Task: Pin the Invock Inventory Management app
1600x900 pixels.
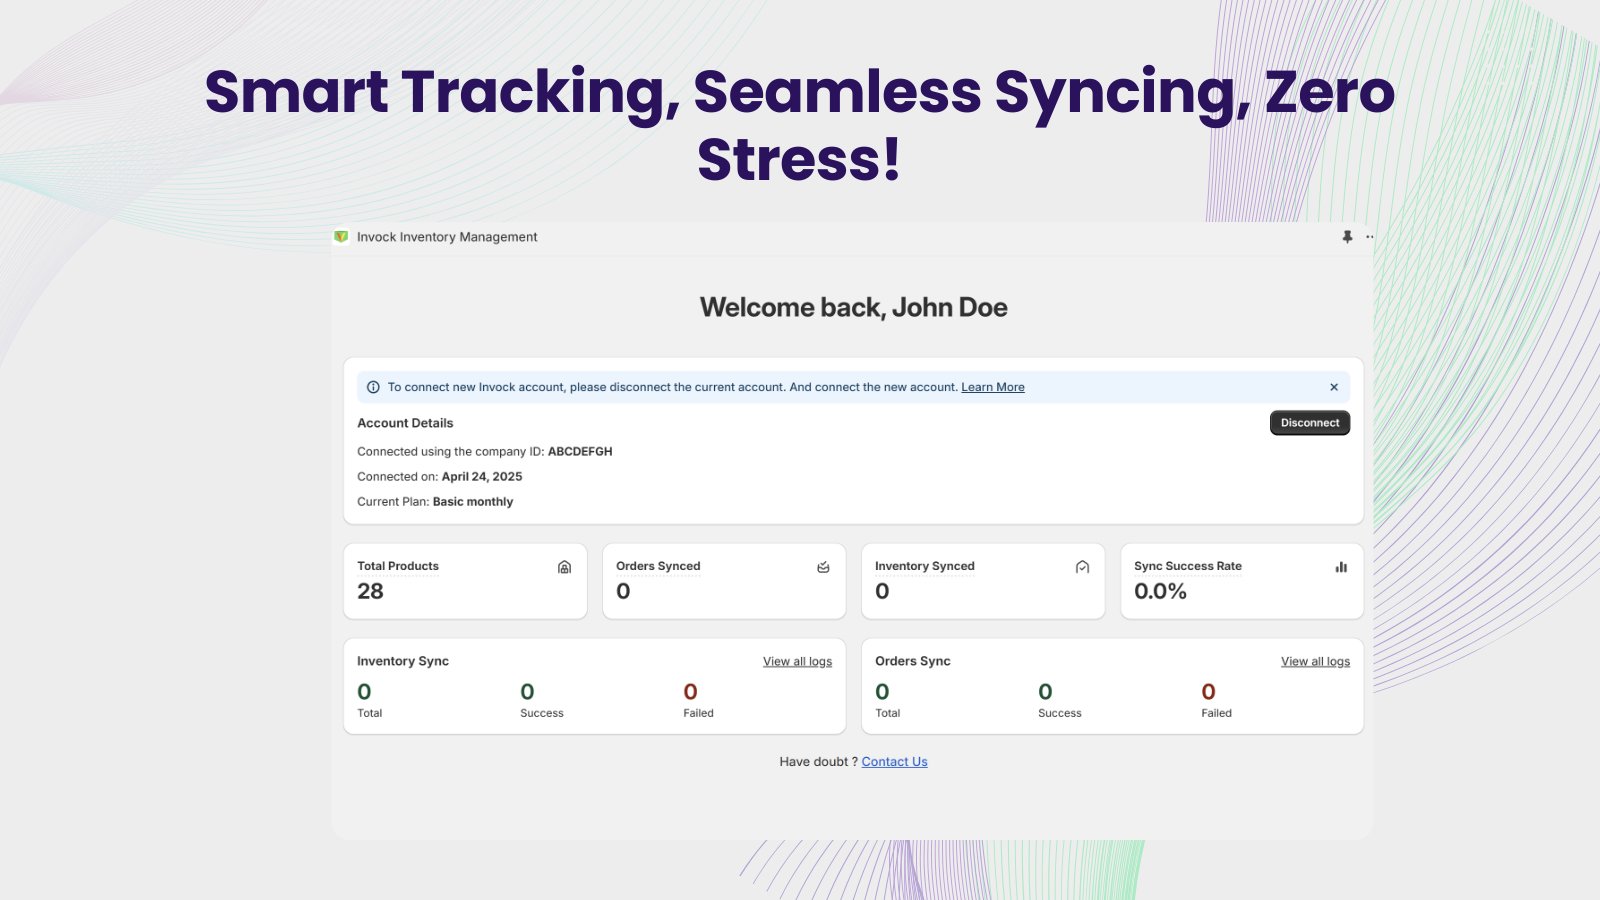Action: point(1347,237)
